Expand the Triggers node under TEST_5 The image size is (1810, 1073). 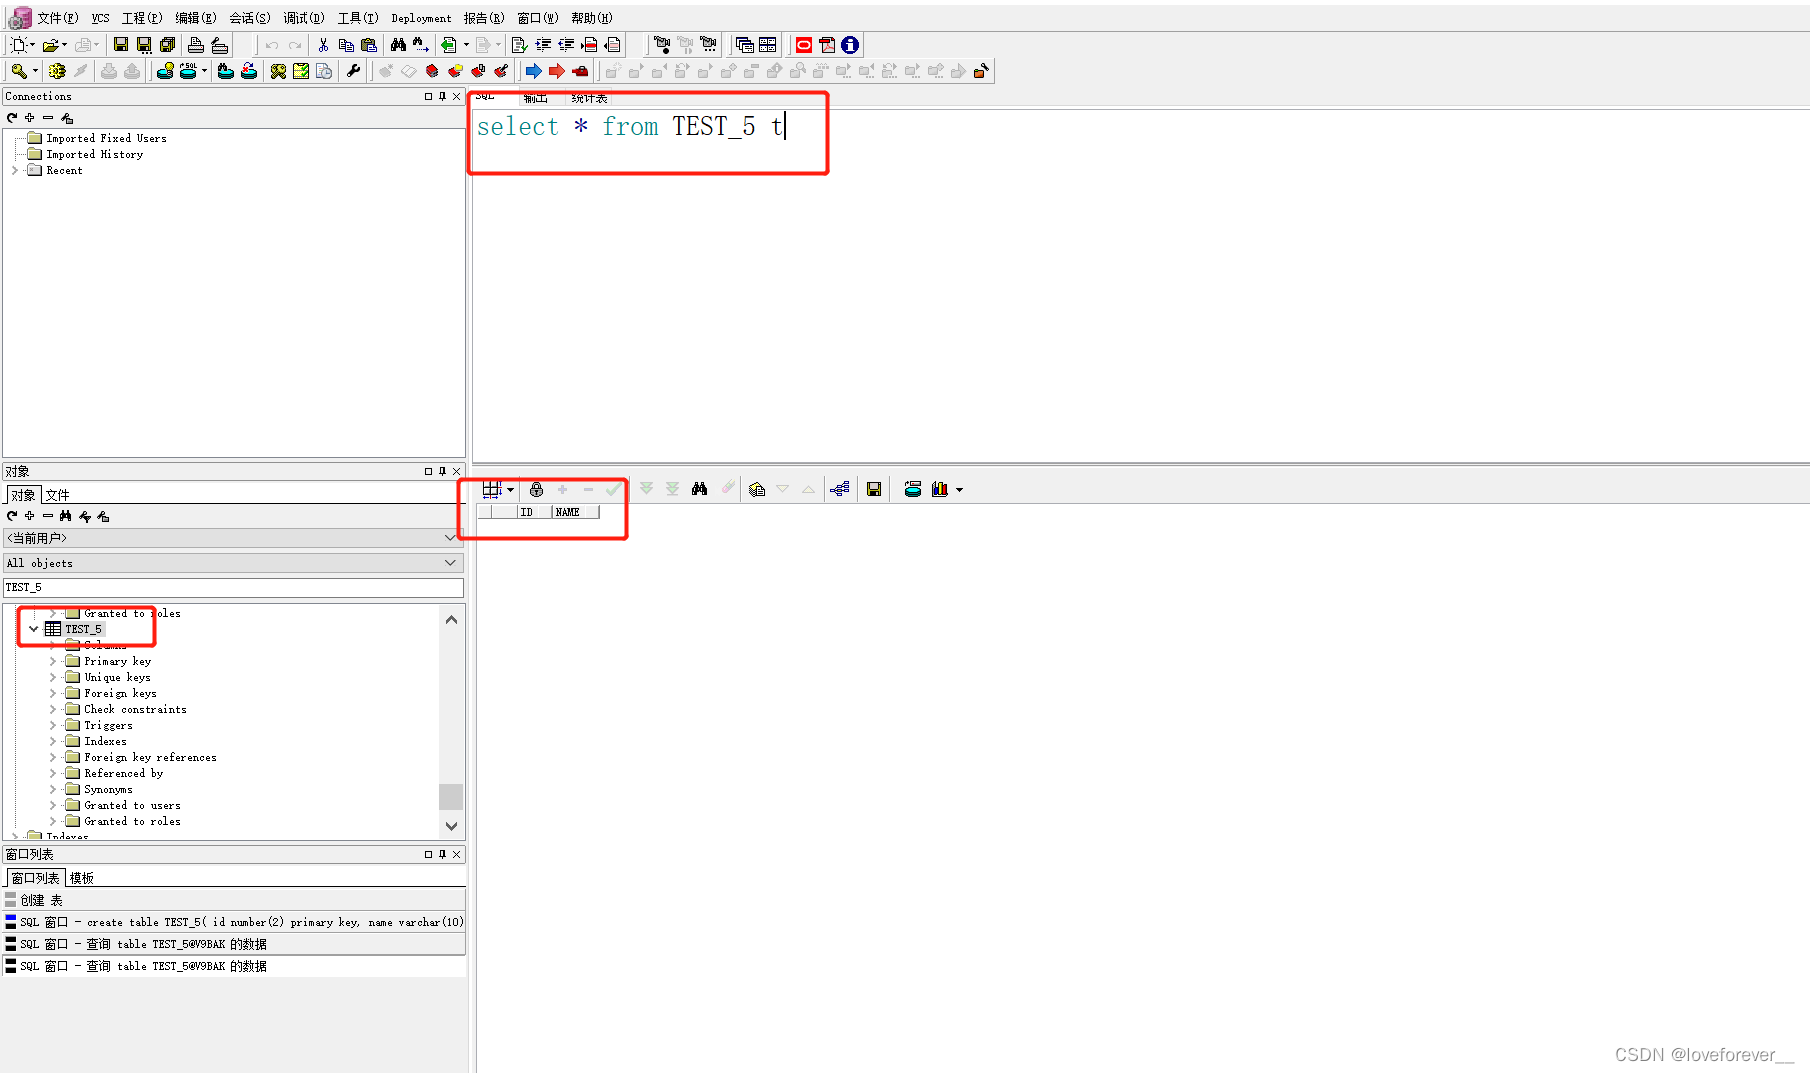pyautogui.click(x=54, y=724)
